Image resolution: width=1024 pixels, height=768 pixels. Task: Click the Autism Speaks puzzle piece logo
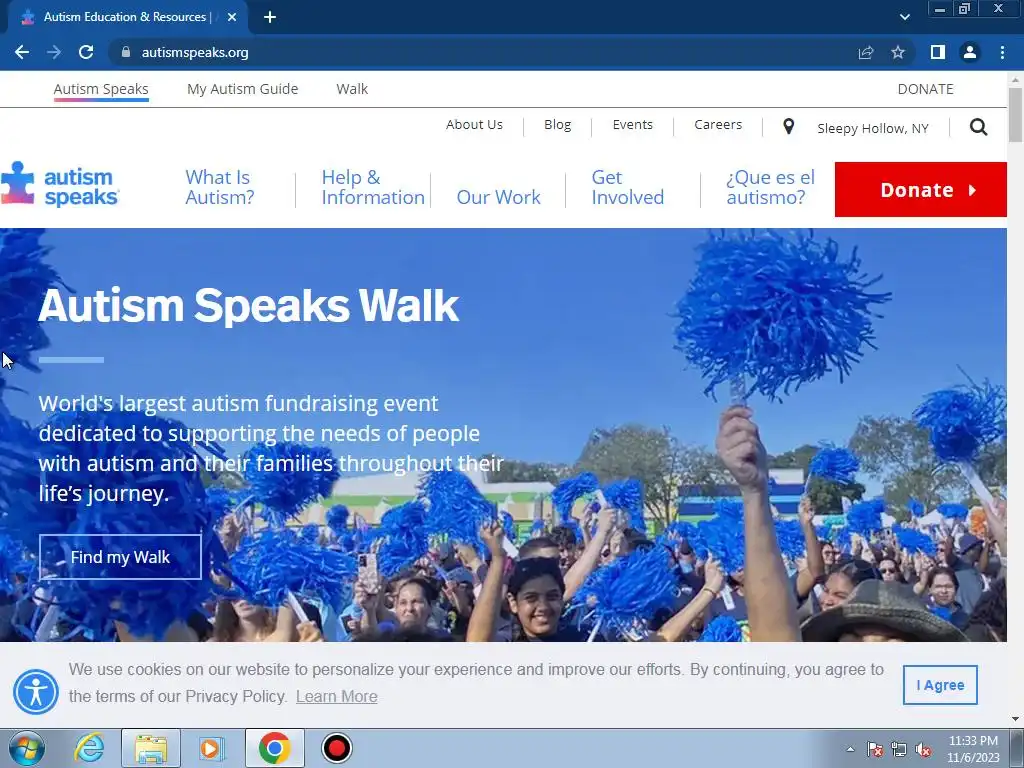[59, 185]
